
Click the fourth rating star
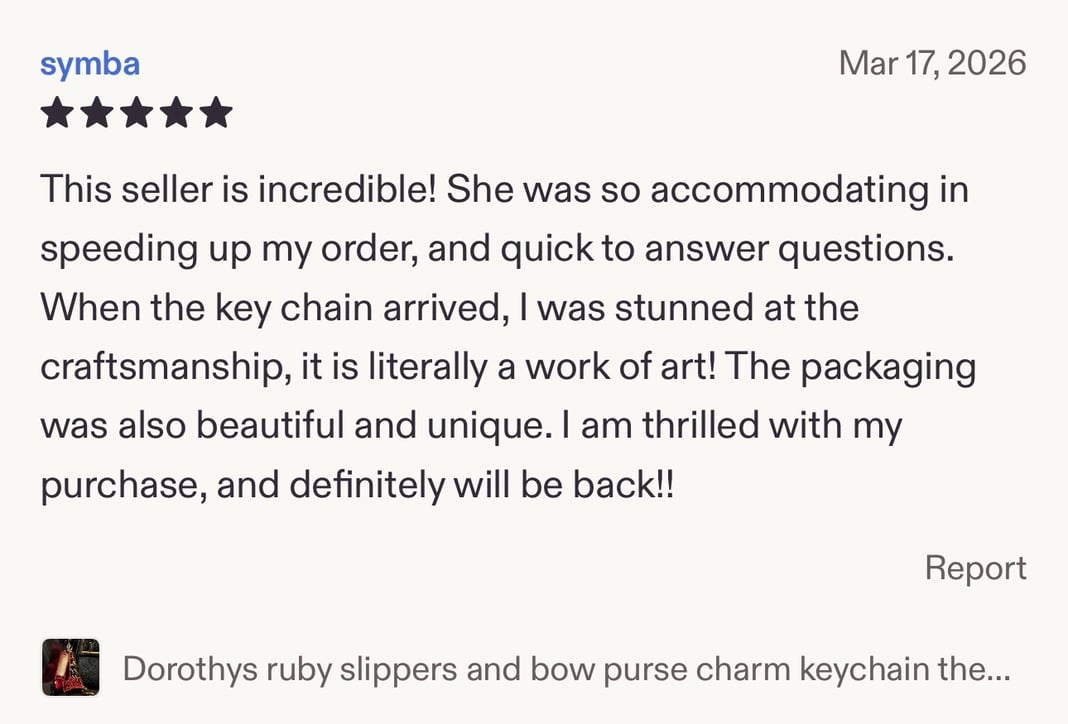click(176, 113)
